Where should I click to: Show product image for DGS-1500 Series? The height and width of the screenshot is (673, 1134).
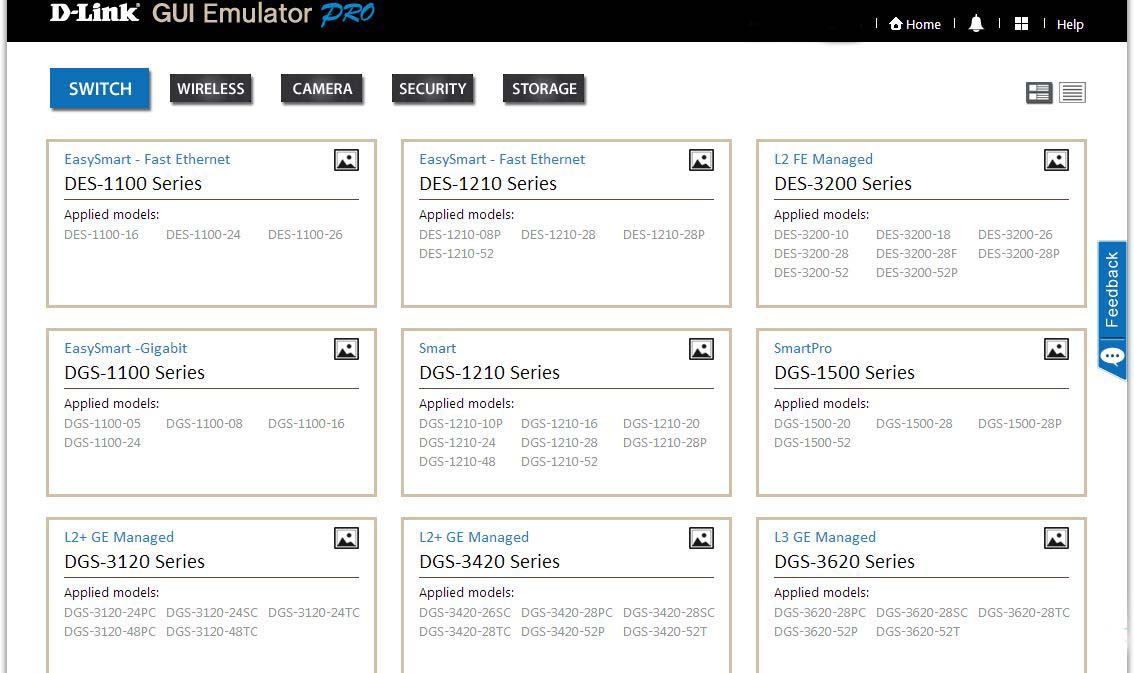tap(1056, 349)
